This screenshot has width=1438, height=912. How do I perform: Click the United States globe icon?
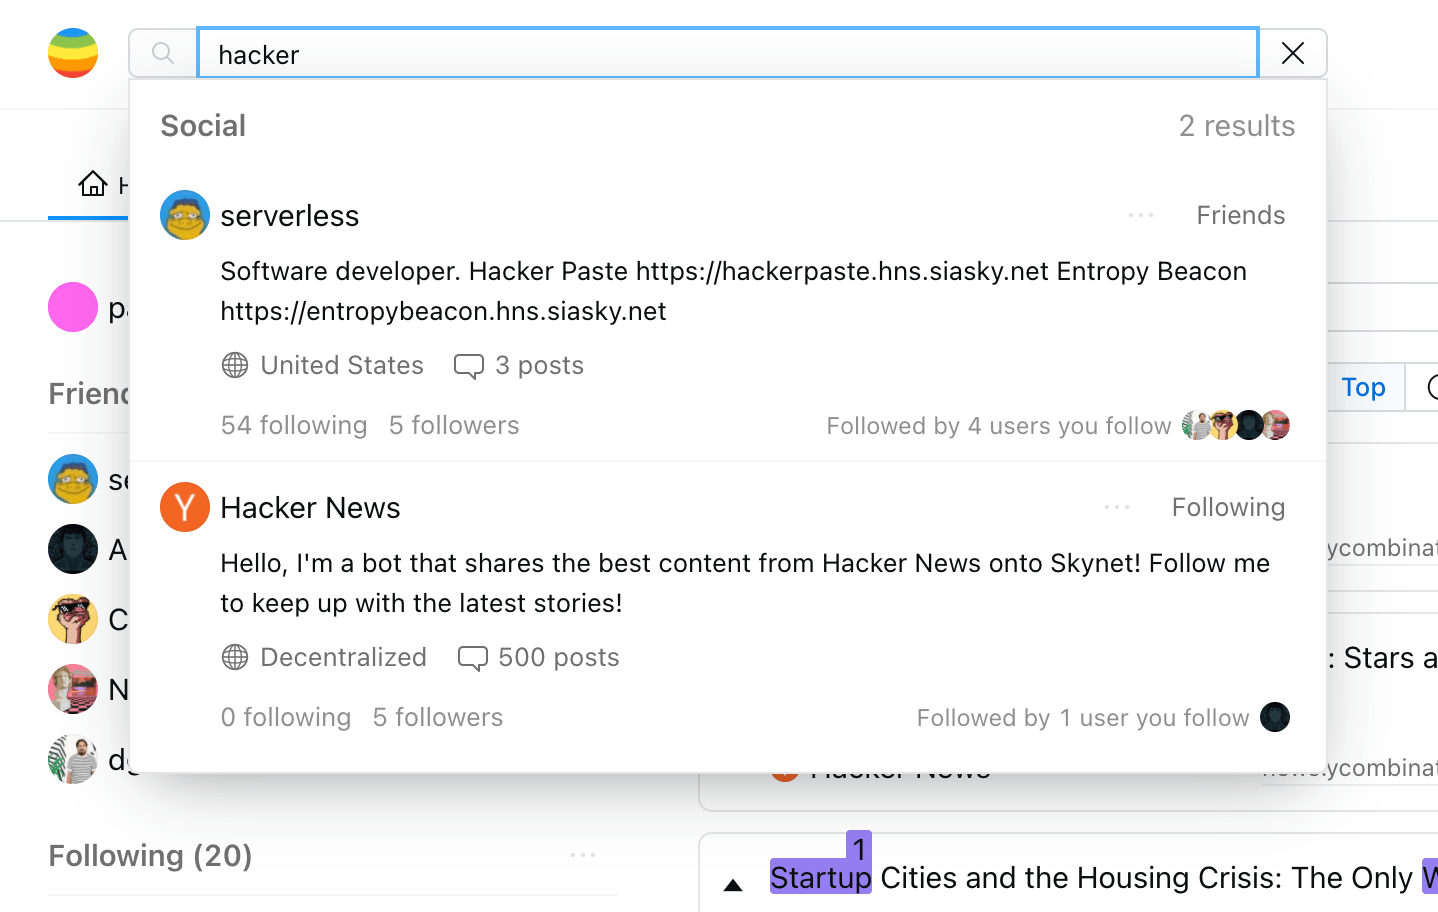pyautogui.click(x=235, y=365)
